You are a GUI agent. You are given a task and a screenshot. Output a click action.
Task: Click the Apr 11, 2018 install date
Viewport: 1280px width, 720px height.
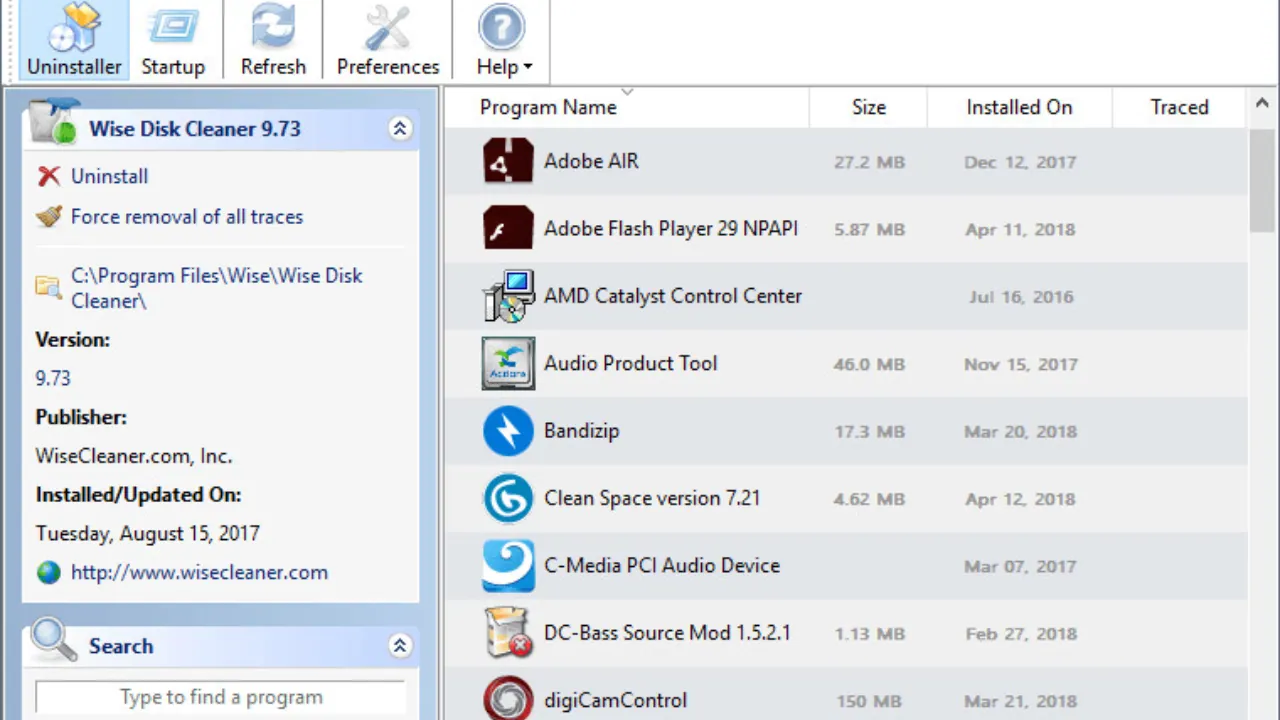[x=1020, y=229]
